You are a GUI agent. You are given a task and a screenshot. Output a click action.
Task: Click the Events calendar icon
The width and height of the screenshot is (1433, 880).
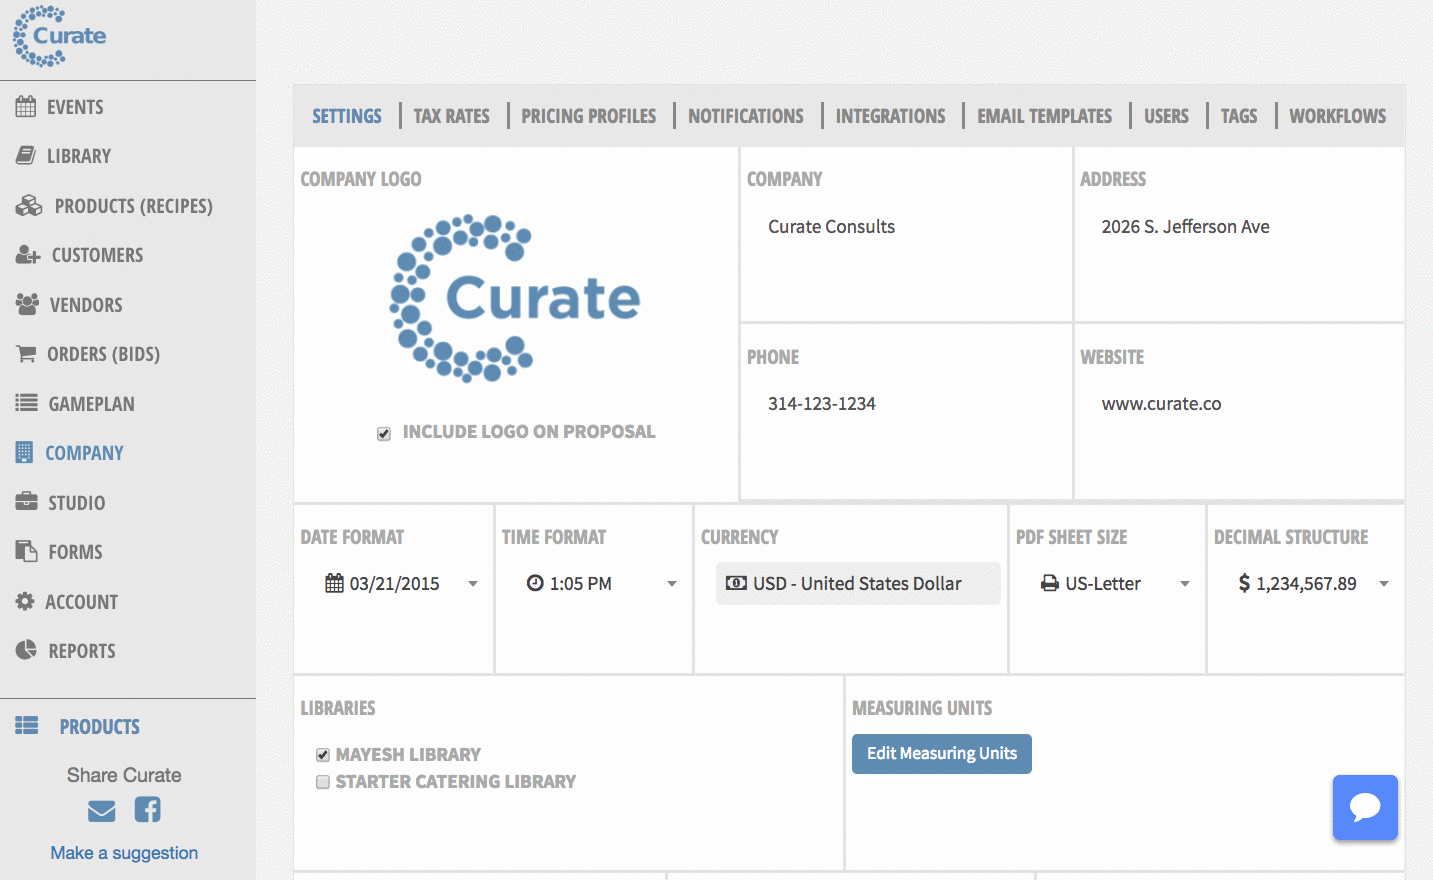click(26, 106)
